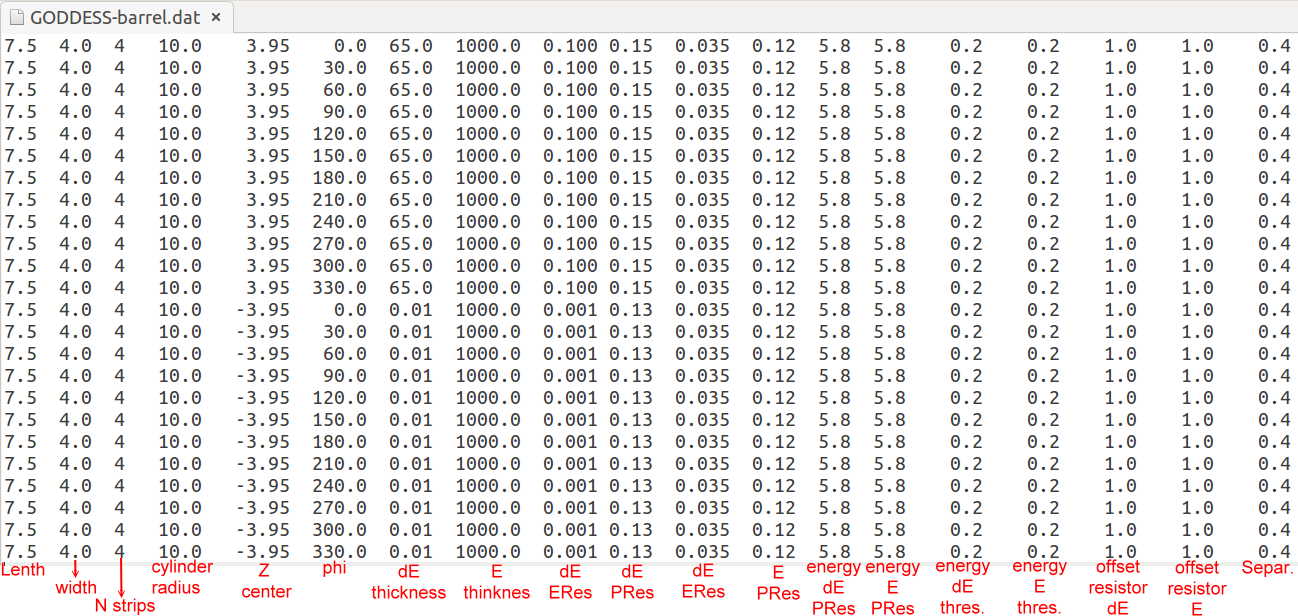Click the document icon in the GODDESS-barrel.dat tab
The image size is (1298, 616).
pos(16,18)
